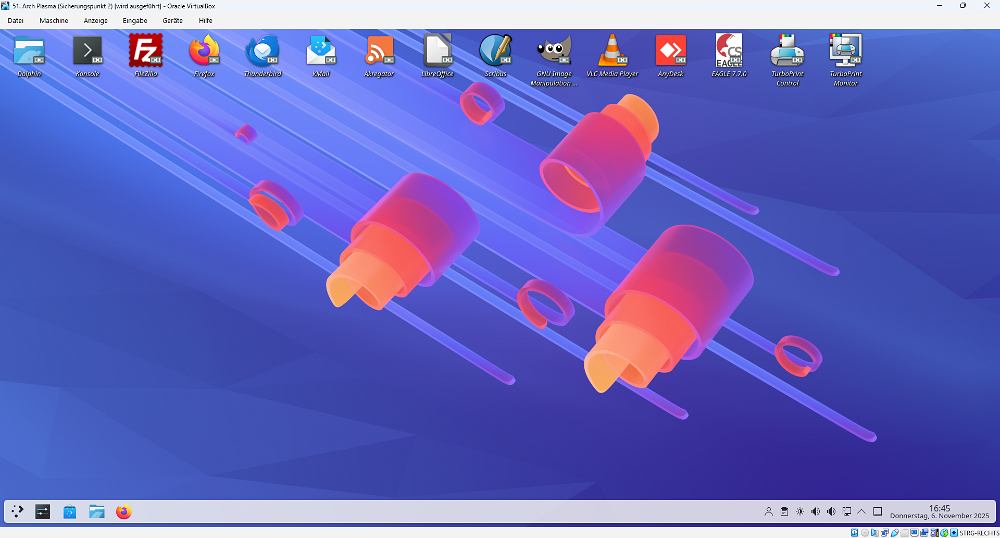Open the screen brightness tray icon

click(799, 512)
